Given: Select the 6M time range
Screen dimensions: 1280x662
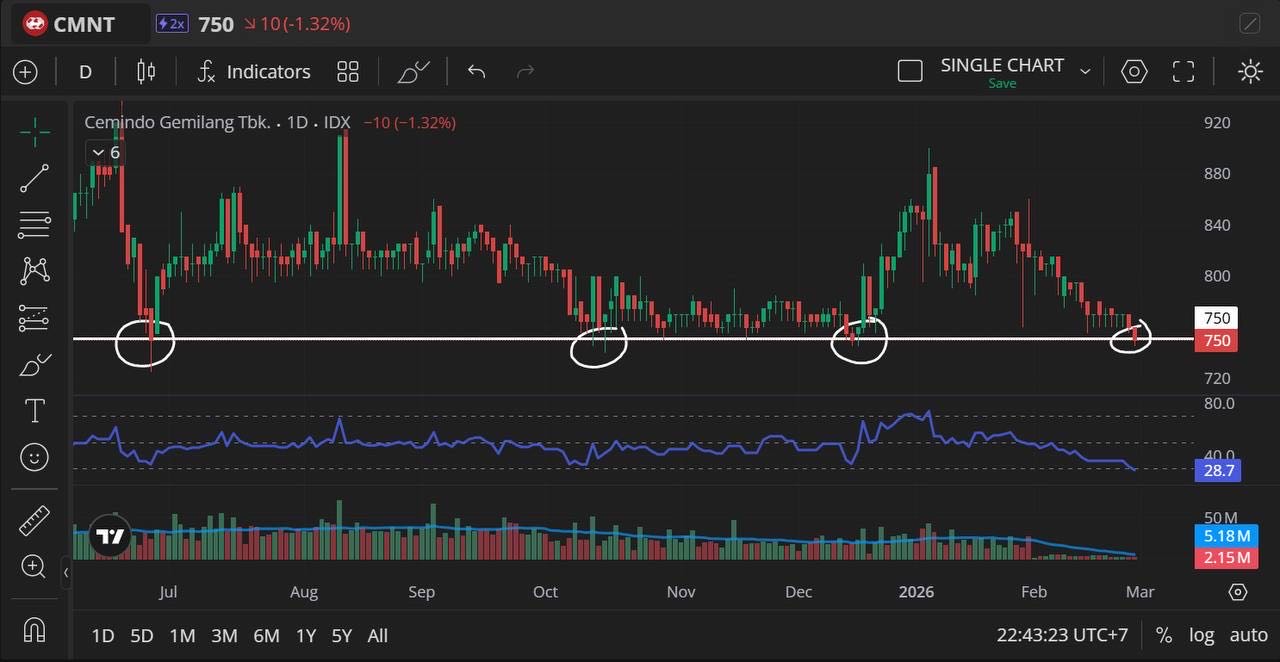Looking at the screenshot, I should 266,635.
